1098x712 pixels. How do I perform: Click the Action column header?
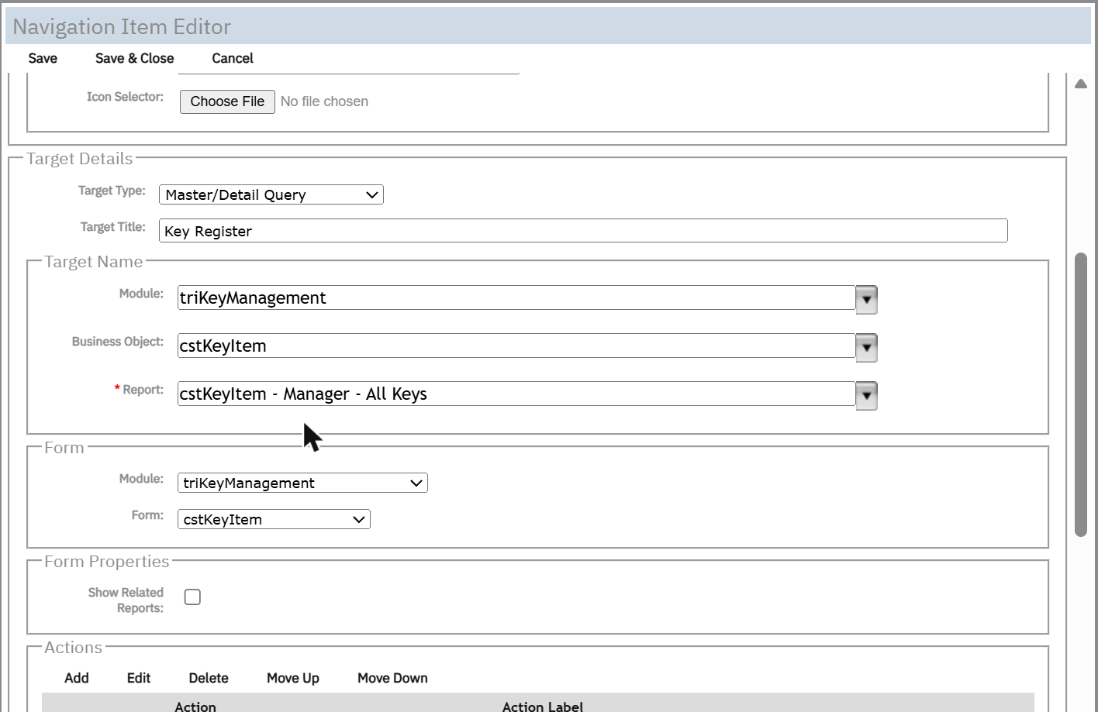pos(195,705)
